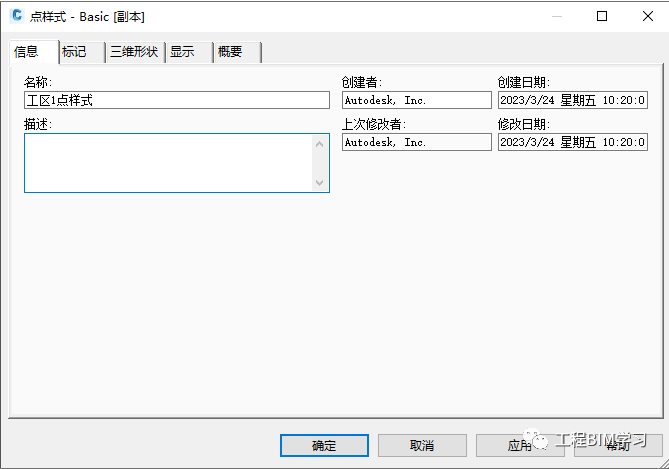Maximize the point style dialog
Screen dimensions: 669x469
click(602, 16)
